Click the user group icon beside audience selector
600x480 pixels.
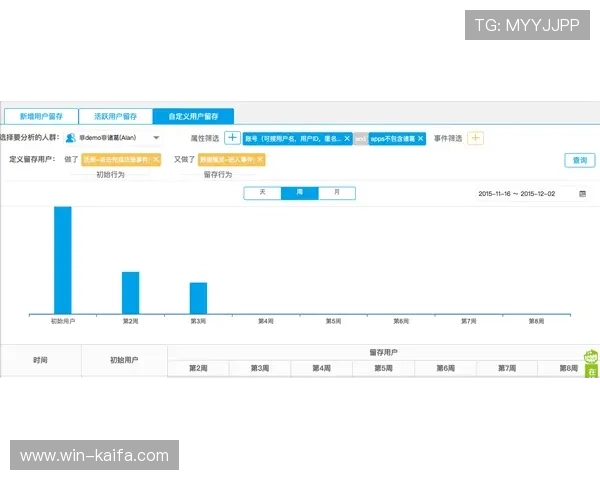click(x=70, y=138)
